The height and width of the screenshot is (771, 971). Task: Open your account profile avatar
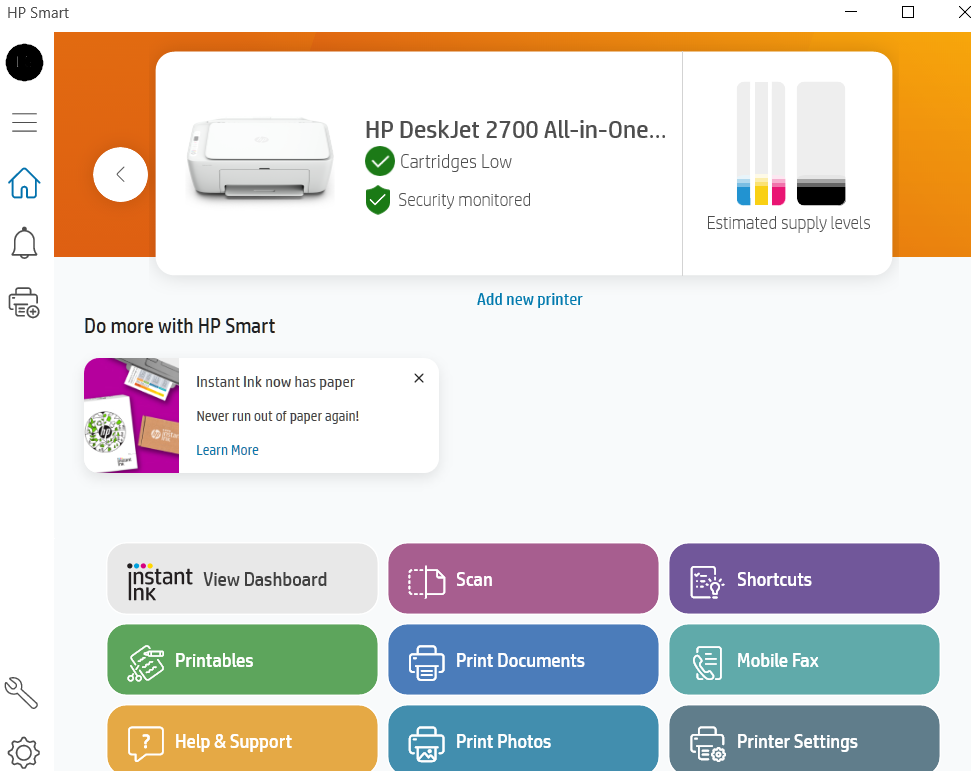point(24,62)
